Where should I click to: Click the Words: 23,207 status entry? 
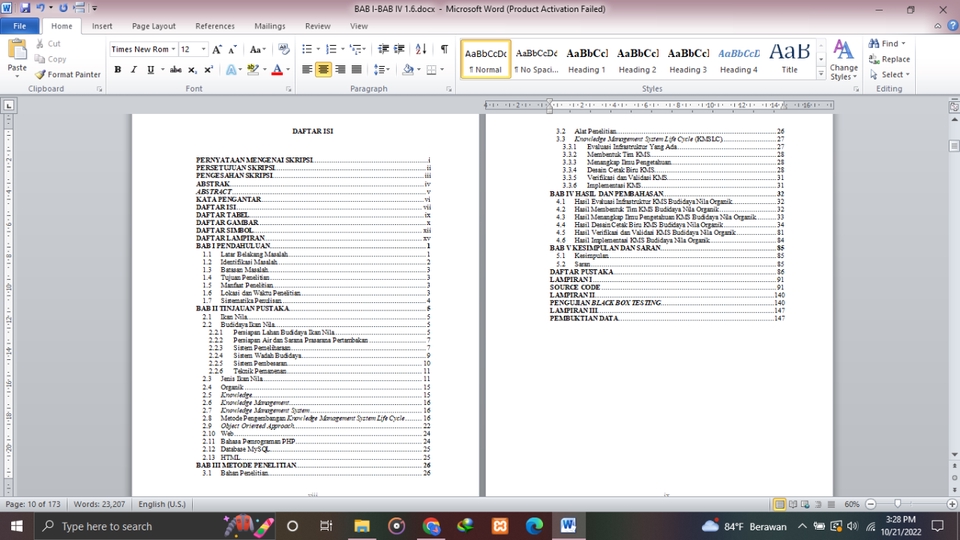pyautogui.click(x=99, y=504)
